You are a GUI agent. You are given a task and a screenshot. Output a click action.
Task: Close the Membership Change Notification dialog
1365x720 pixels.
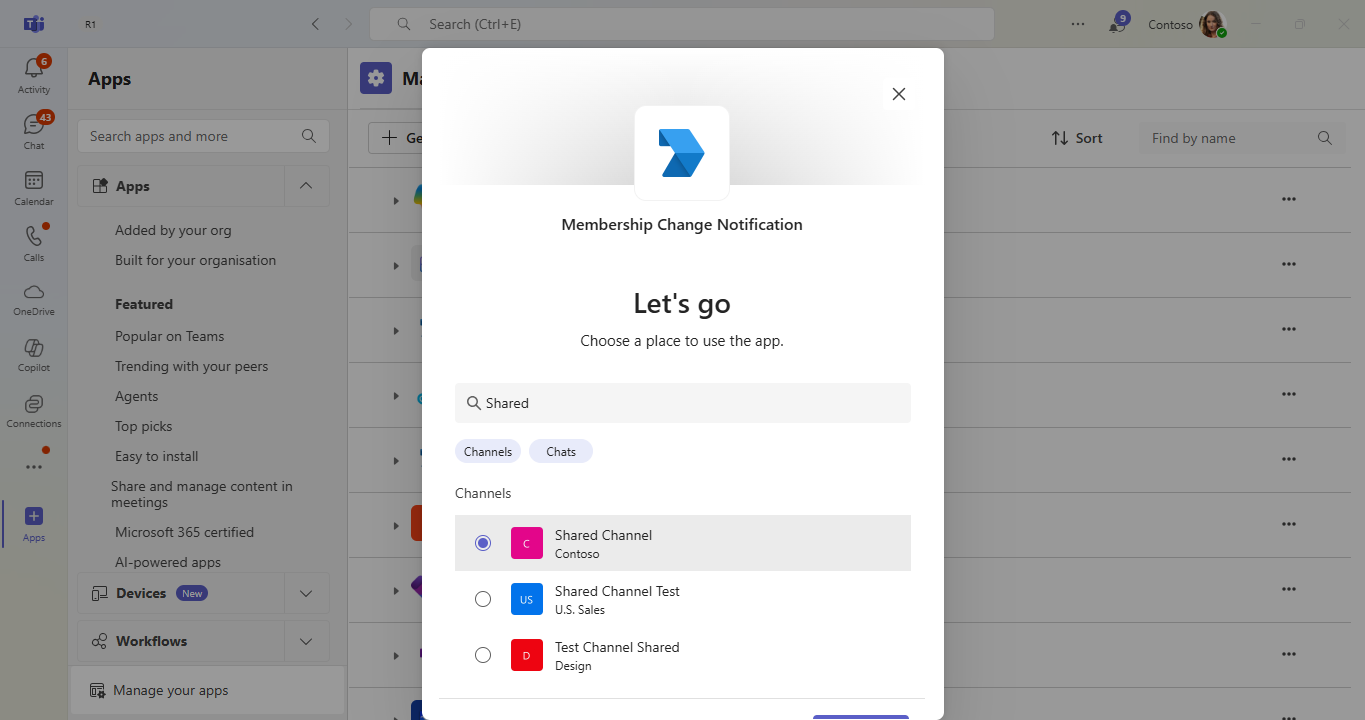click(899, 94)
